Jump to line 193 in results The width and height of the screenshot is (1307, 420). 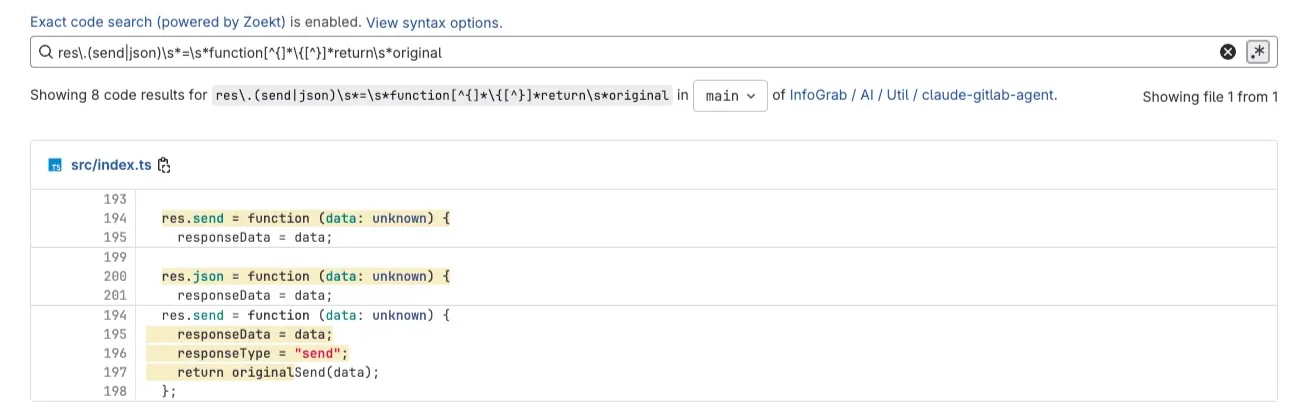[115, 199]
